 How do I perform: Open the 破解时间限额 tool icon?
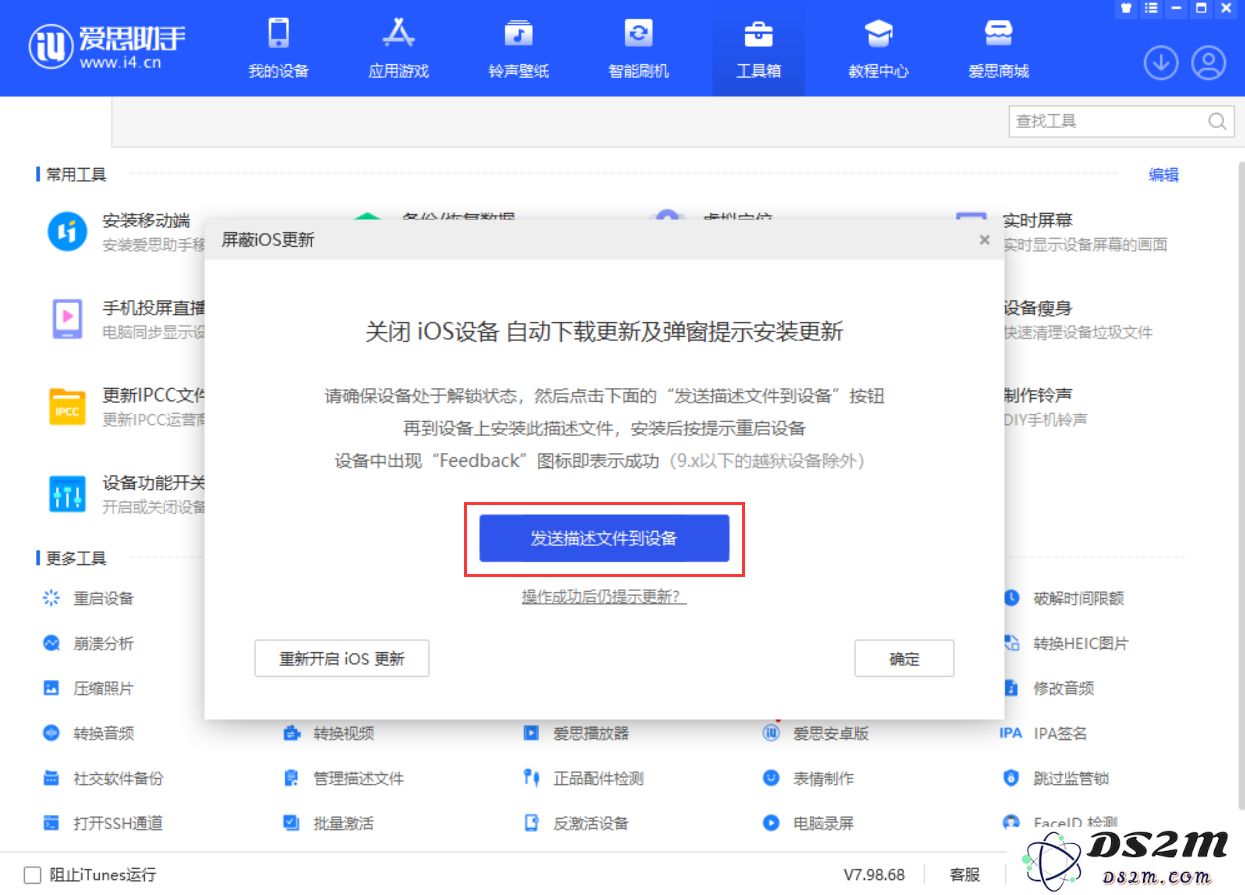pyautogui.click(x=1011, y=598)
